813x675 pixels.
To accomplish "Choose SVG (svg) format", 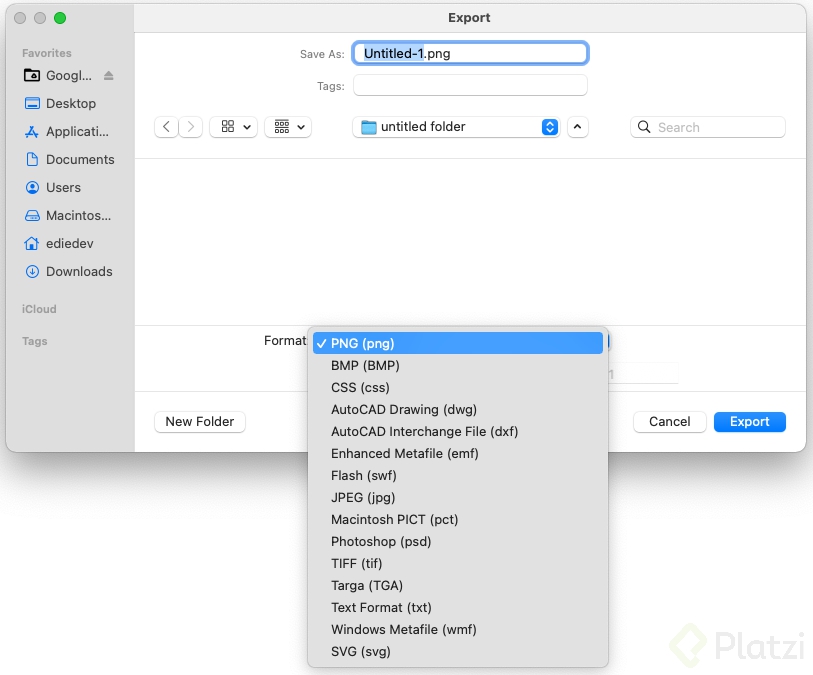I will (x=458, y=652).
